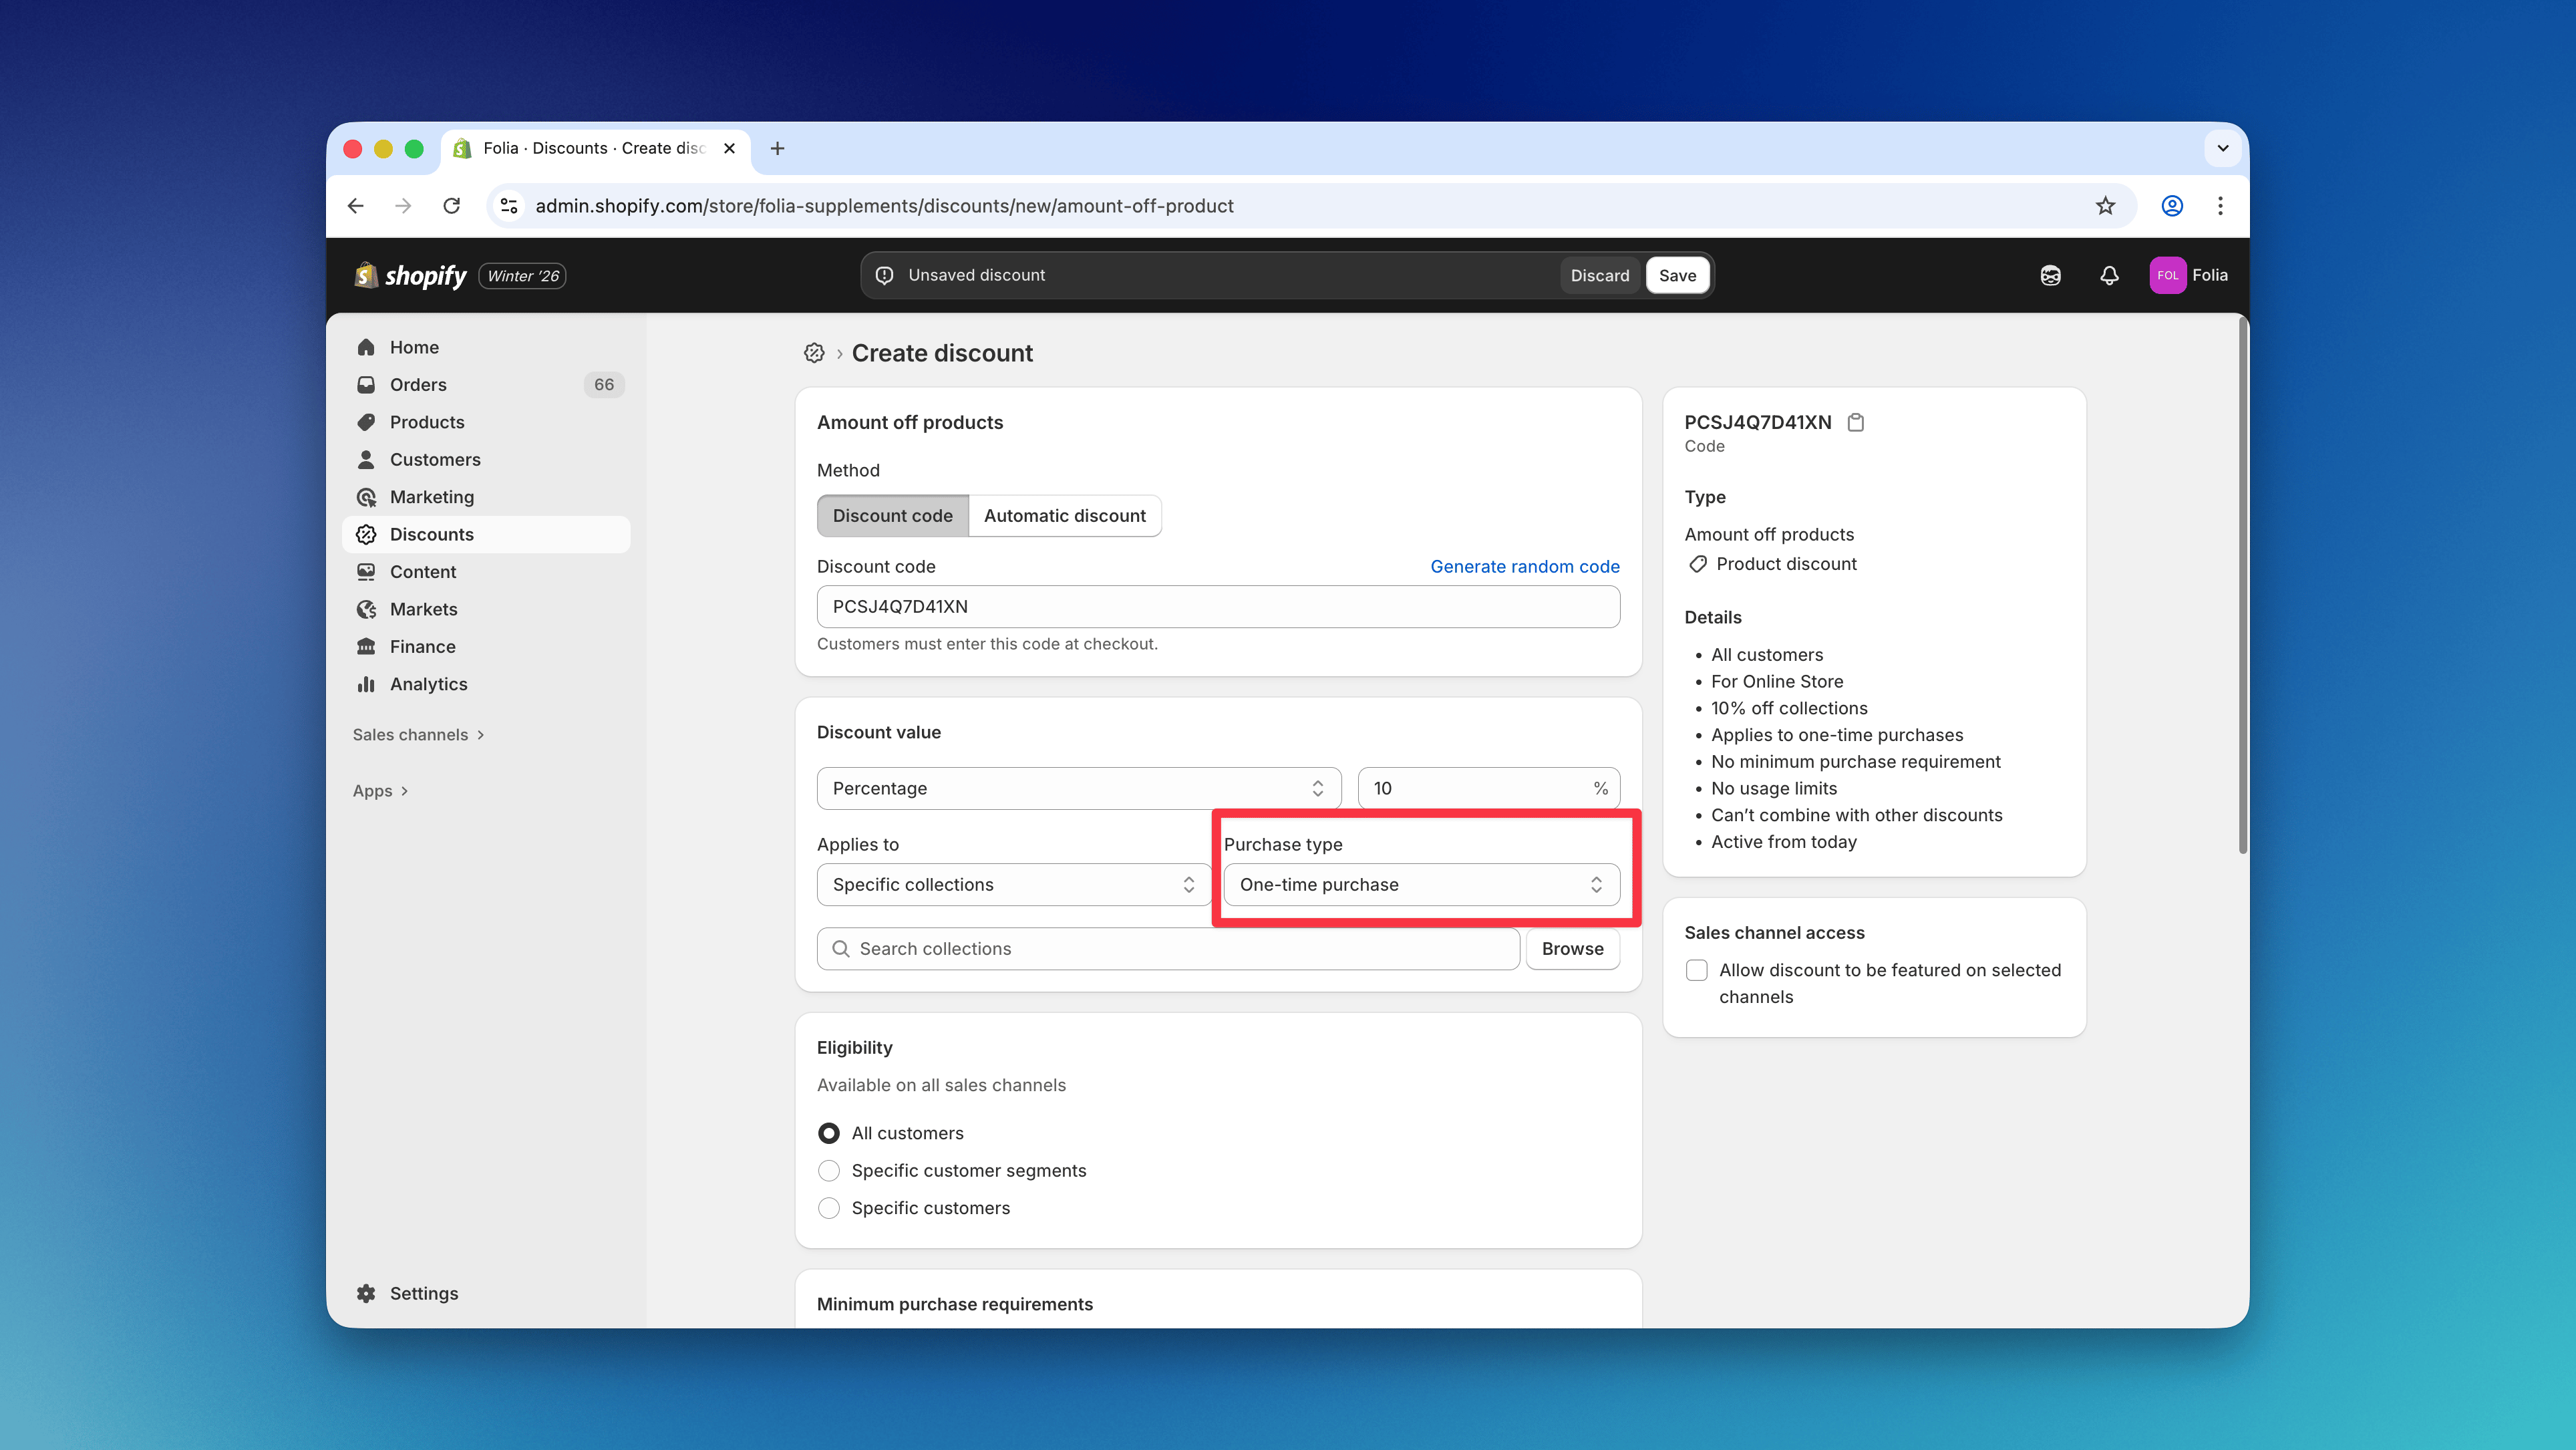Copy the discount code PCSJ4Q7D41XN

[1856, 422]
